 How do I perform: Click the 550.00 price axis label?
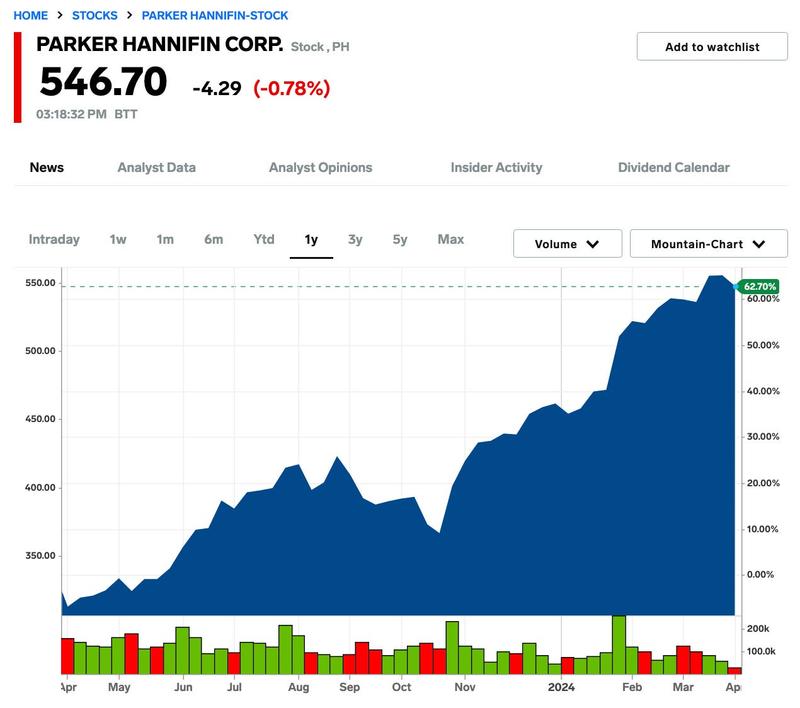[x=40, y=283]
